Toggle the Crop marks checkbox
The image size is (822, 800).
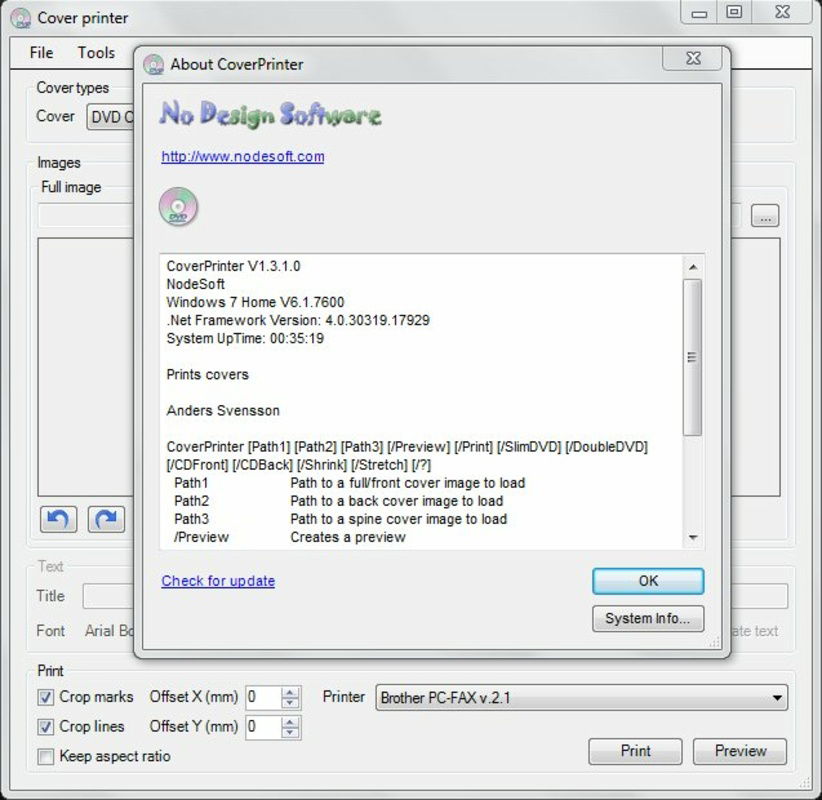pos(46,697)
